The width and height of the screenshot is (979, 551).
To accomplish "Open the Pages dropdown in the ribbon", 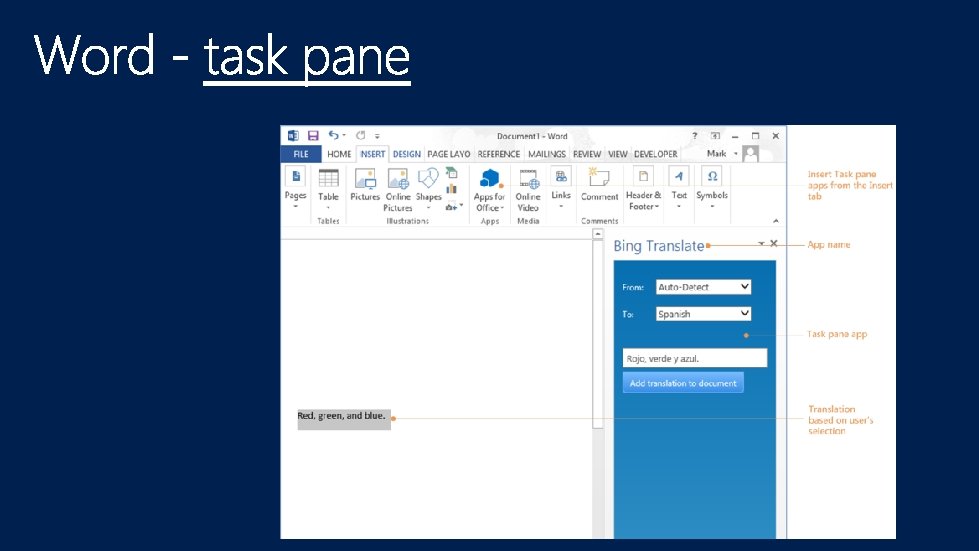I will 295,187.
